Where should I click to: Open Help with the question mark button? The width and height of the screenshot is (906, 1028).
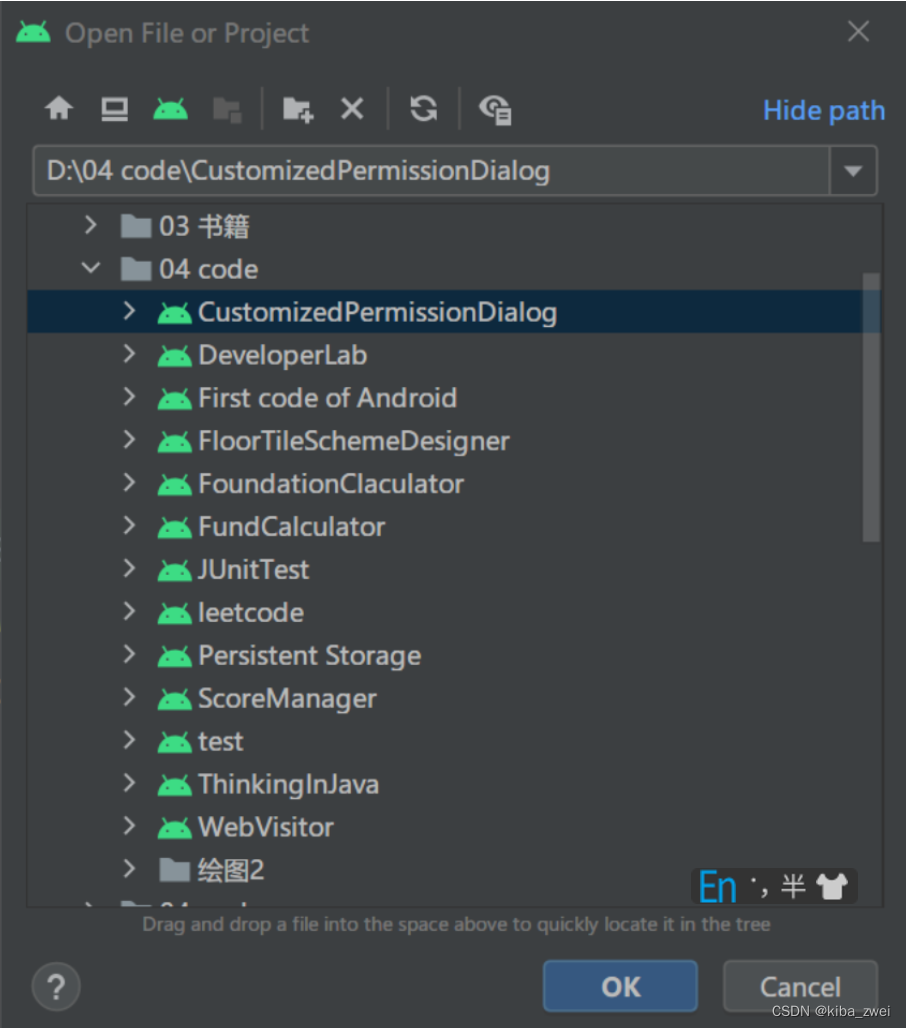point(56,986)
